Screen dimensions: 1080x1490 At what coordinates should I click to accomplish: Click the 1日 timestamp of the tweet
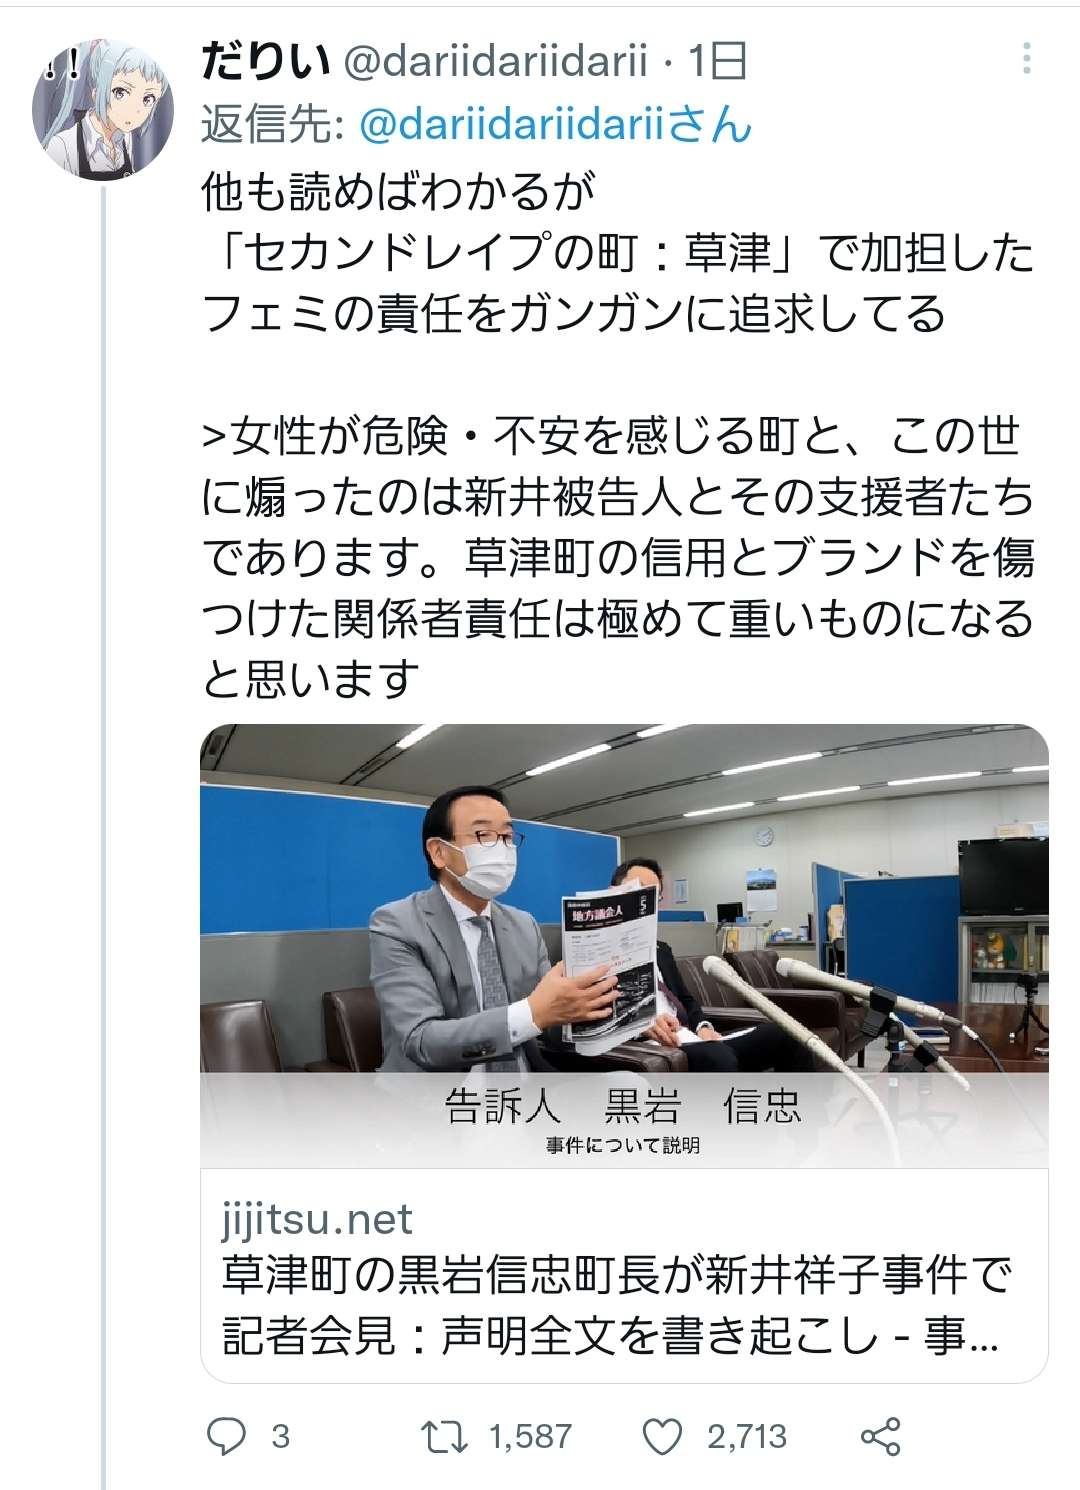tap(717, 62)
